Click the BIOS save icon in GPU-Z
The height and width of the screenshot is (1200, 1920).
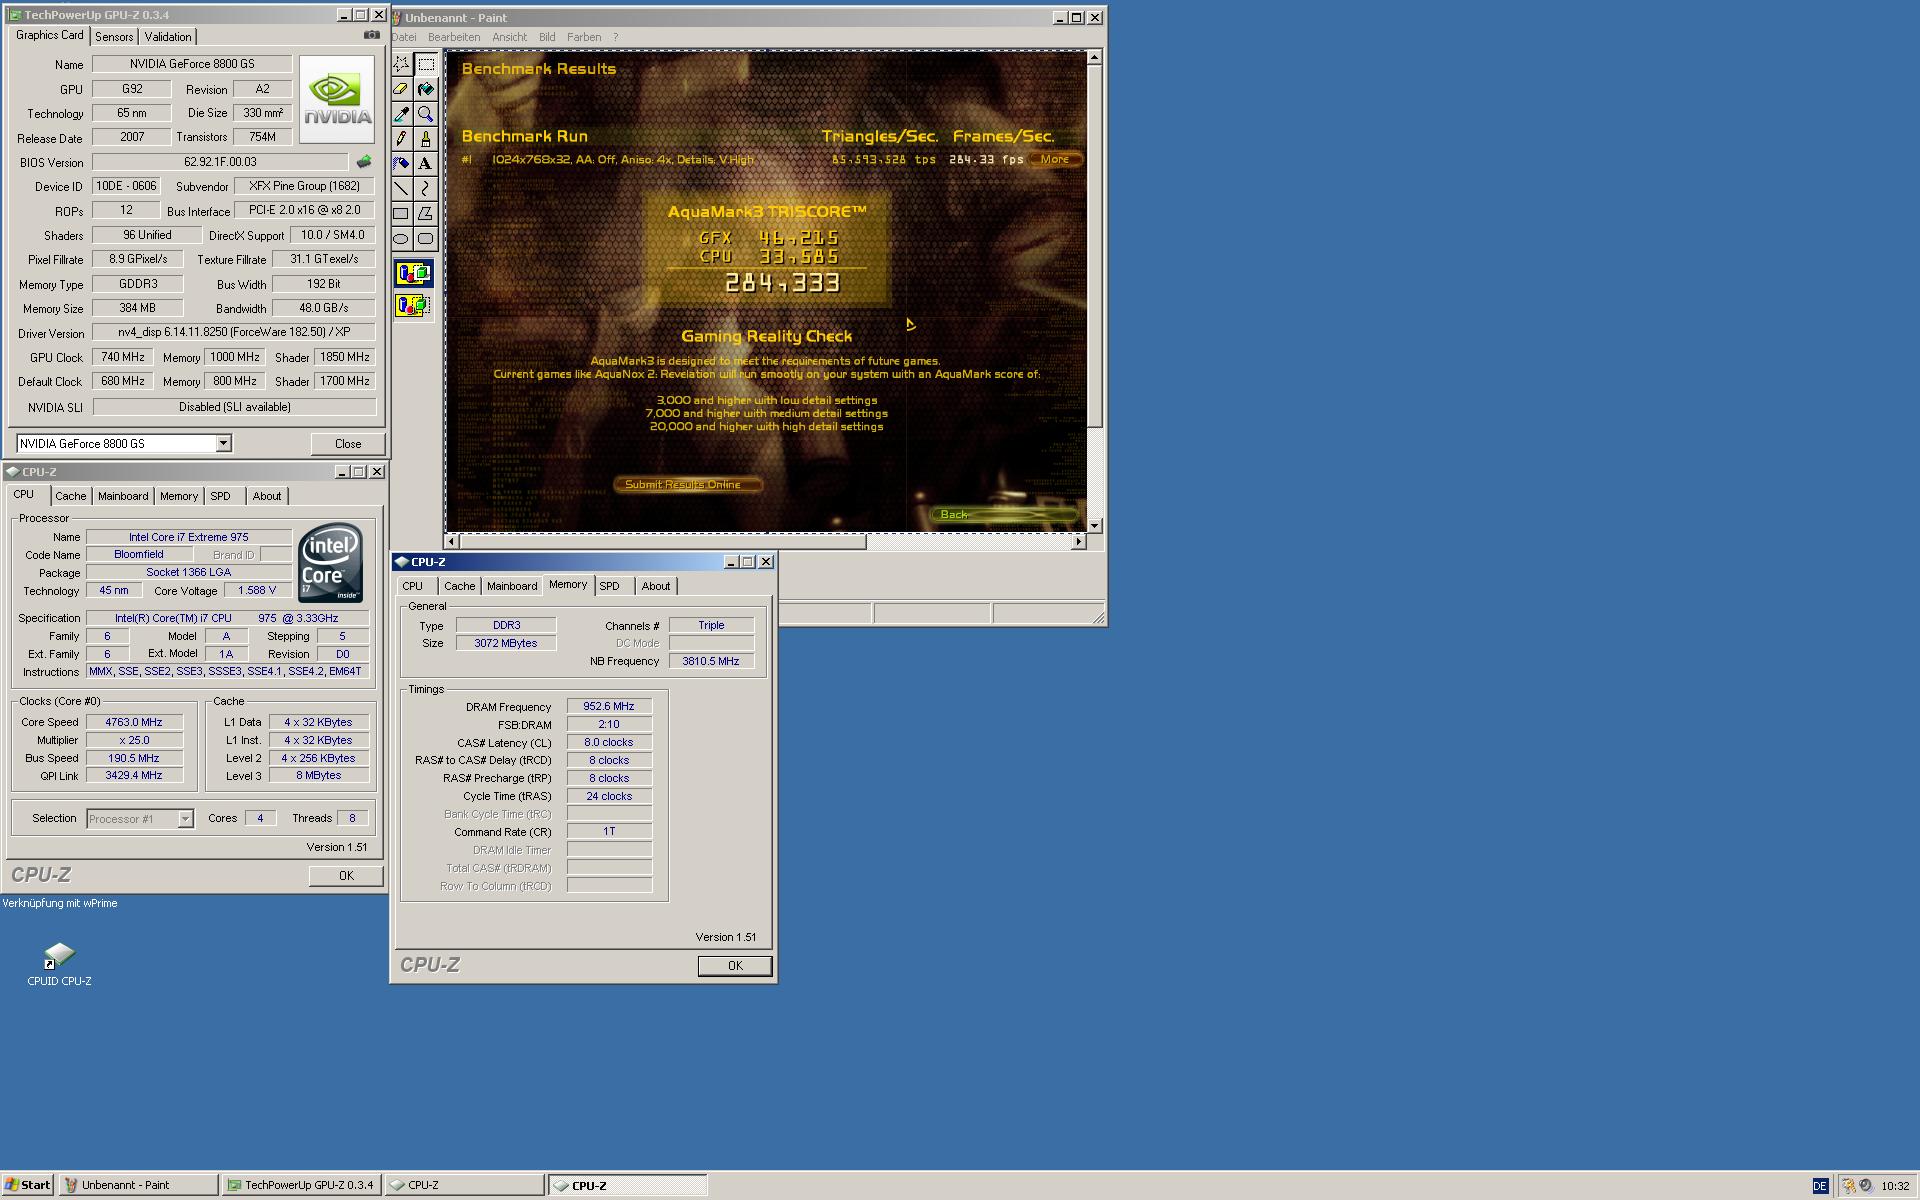pyautogui.click(x=364, y=162)
